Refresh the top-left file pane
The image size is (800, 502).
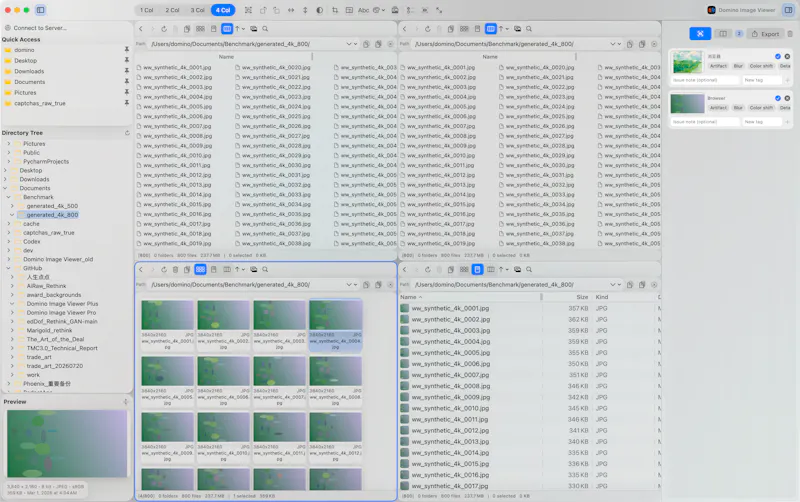pos(164,29)
